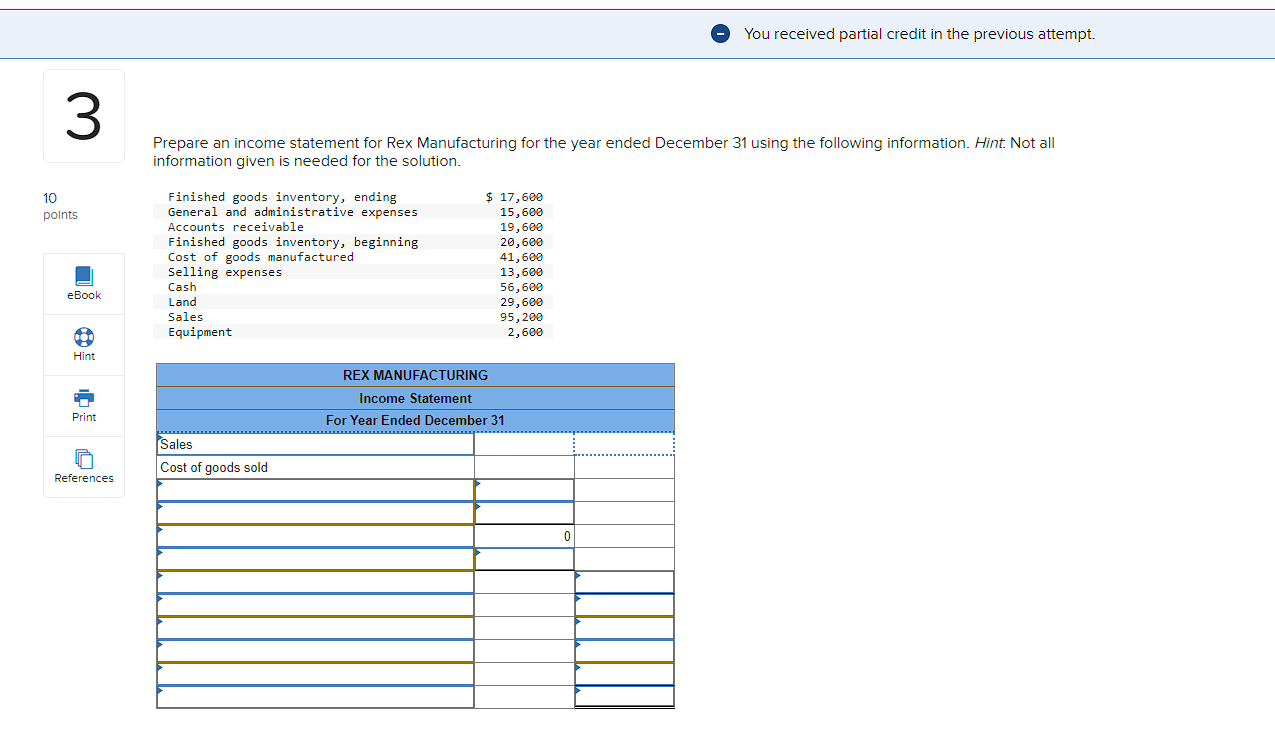Screen dimensions: 1275x742
Task: Click the dotted amount cell in the Sales row
Action: (624, 444)
